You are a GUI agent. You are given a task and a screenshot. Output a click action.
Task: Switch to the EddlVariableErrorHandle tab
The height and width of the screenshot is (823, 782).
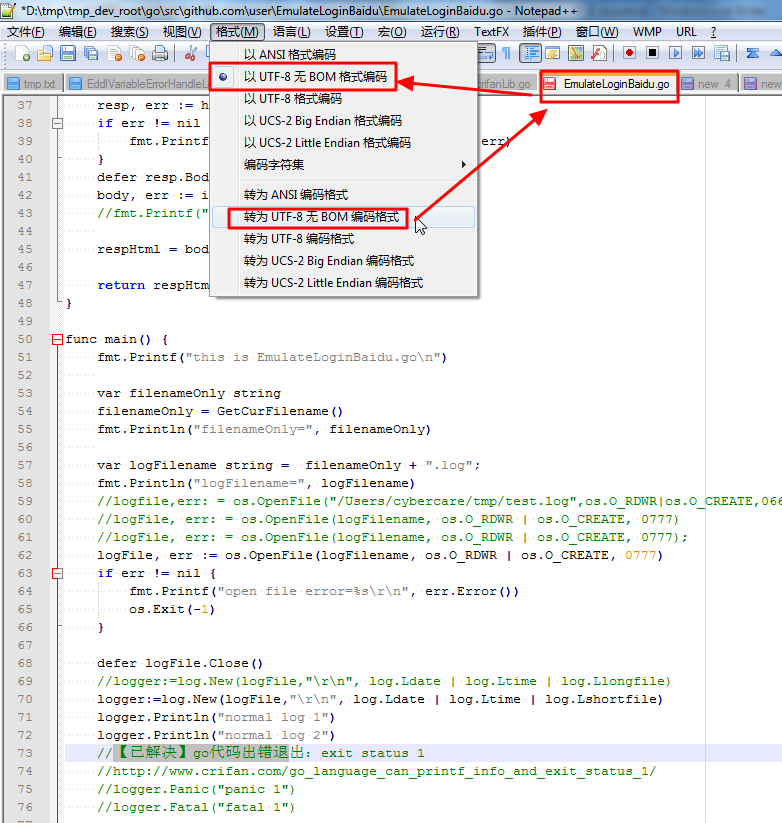(x=138, y=83)
